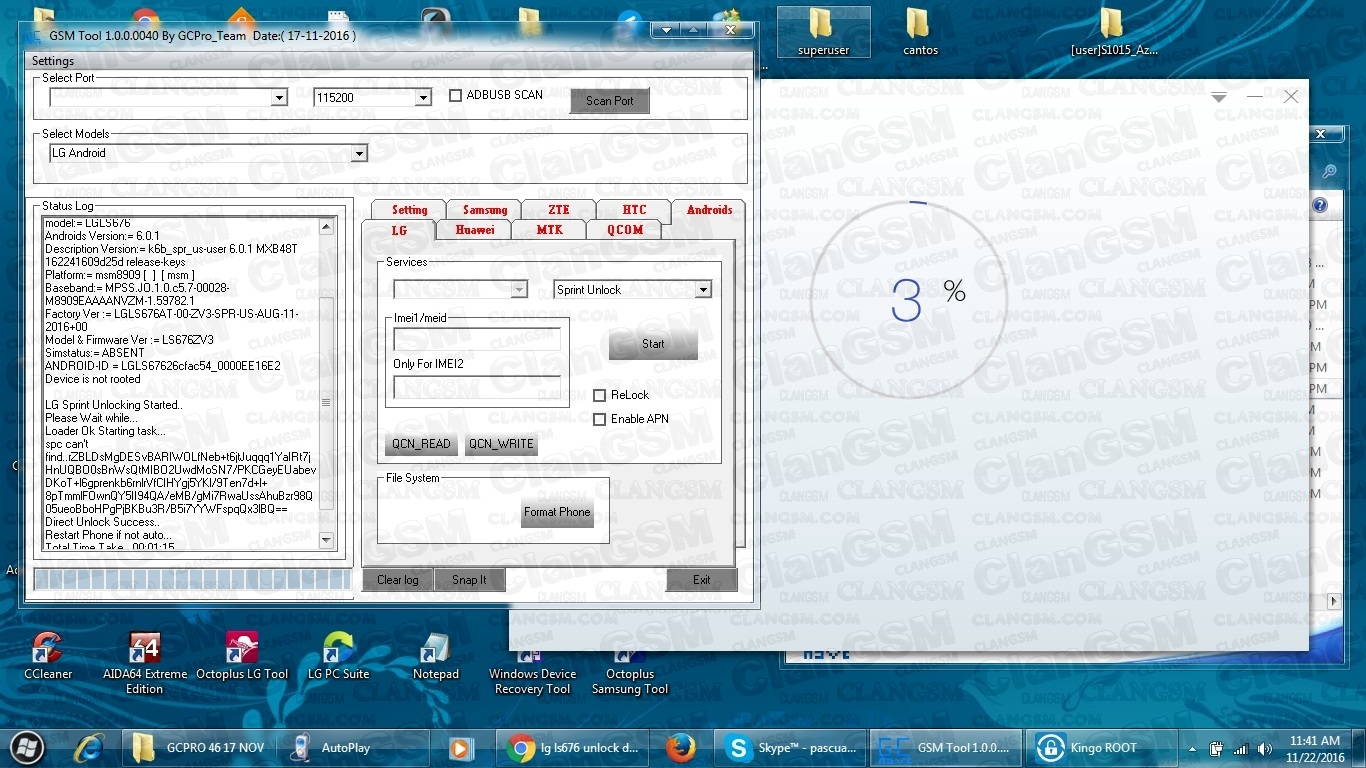Click the Format Phone button
Screen dimensions: 1366x768
558,512
